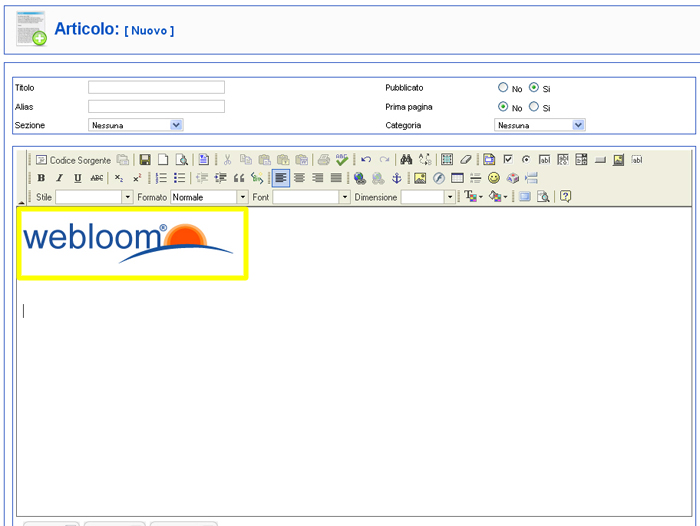
Task: Insert a bulleted list
Action: (x=179, y=178)
